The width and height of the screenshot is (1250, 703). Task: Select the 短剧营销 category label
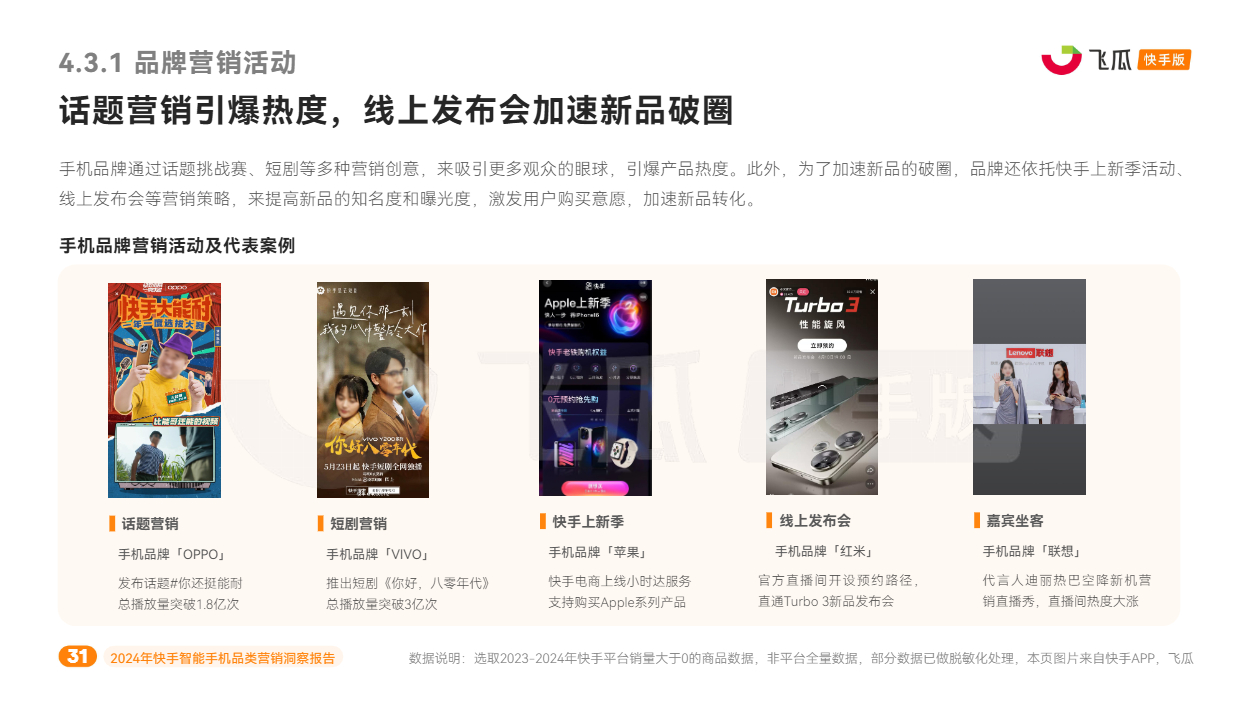coord(358,523)
